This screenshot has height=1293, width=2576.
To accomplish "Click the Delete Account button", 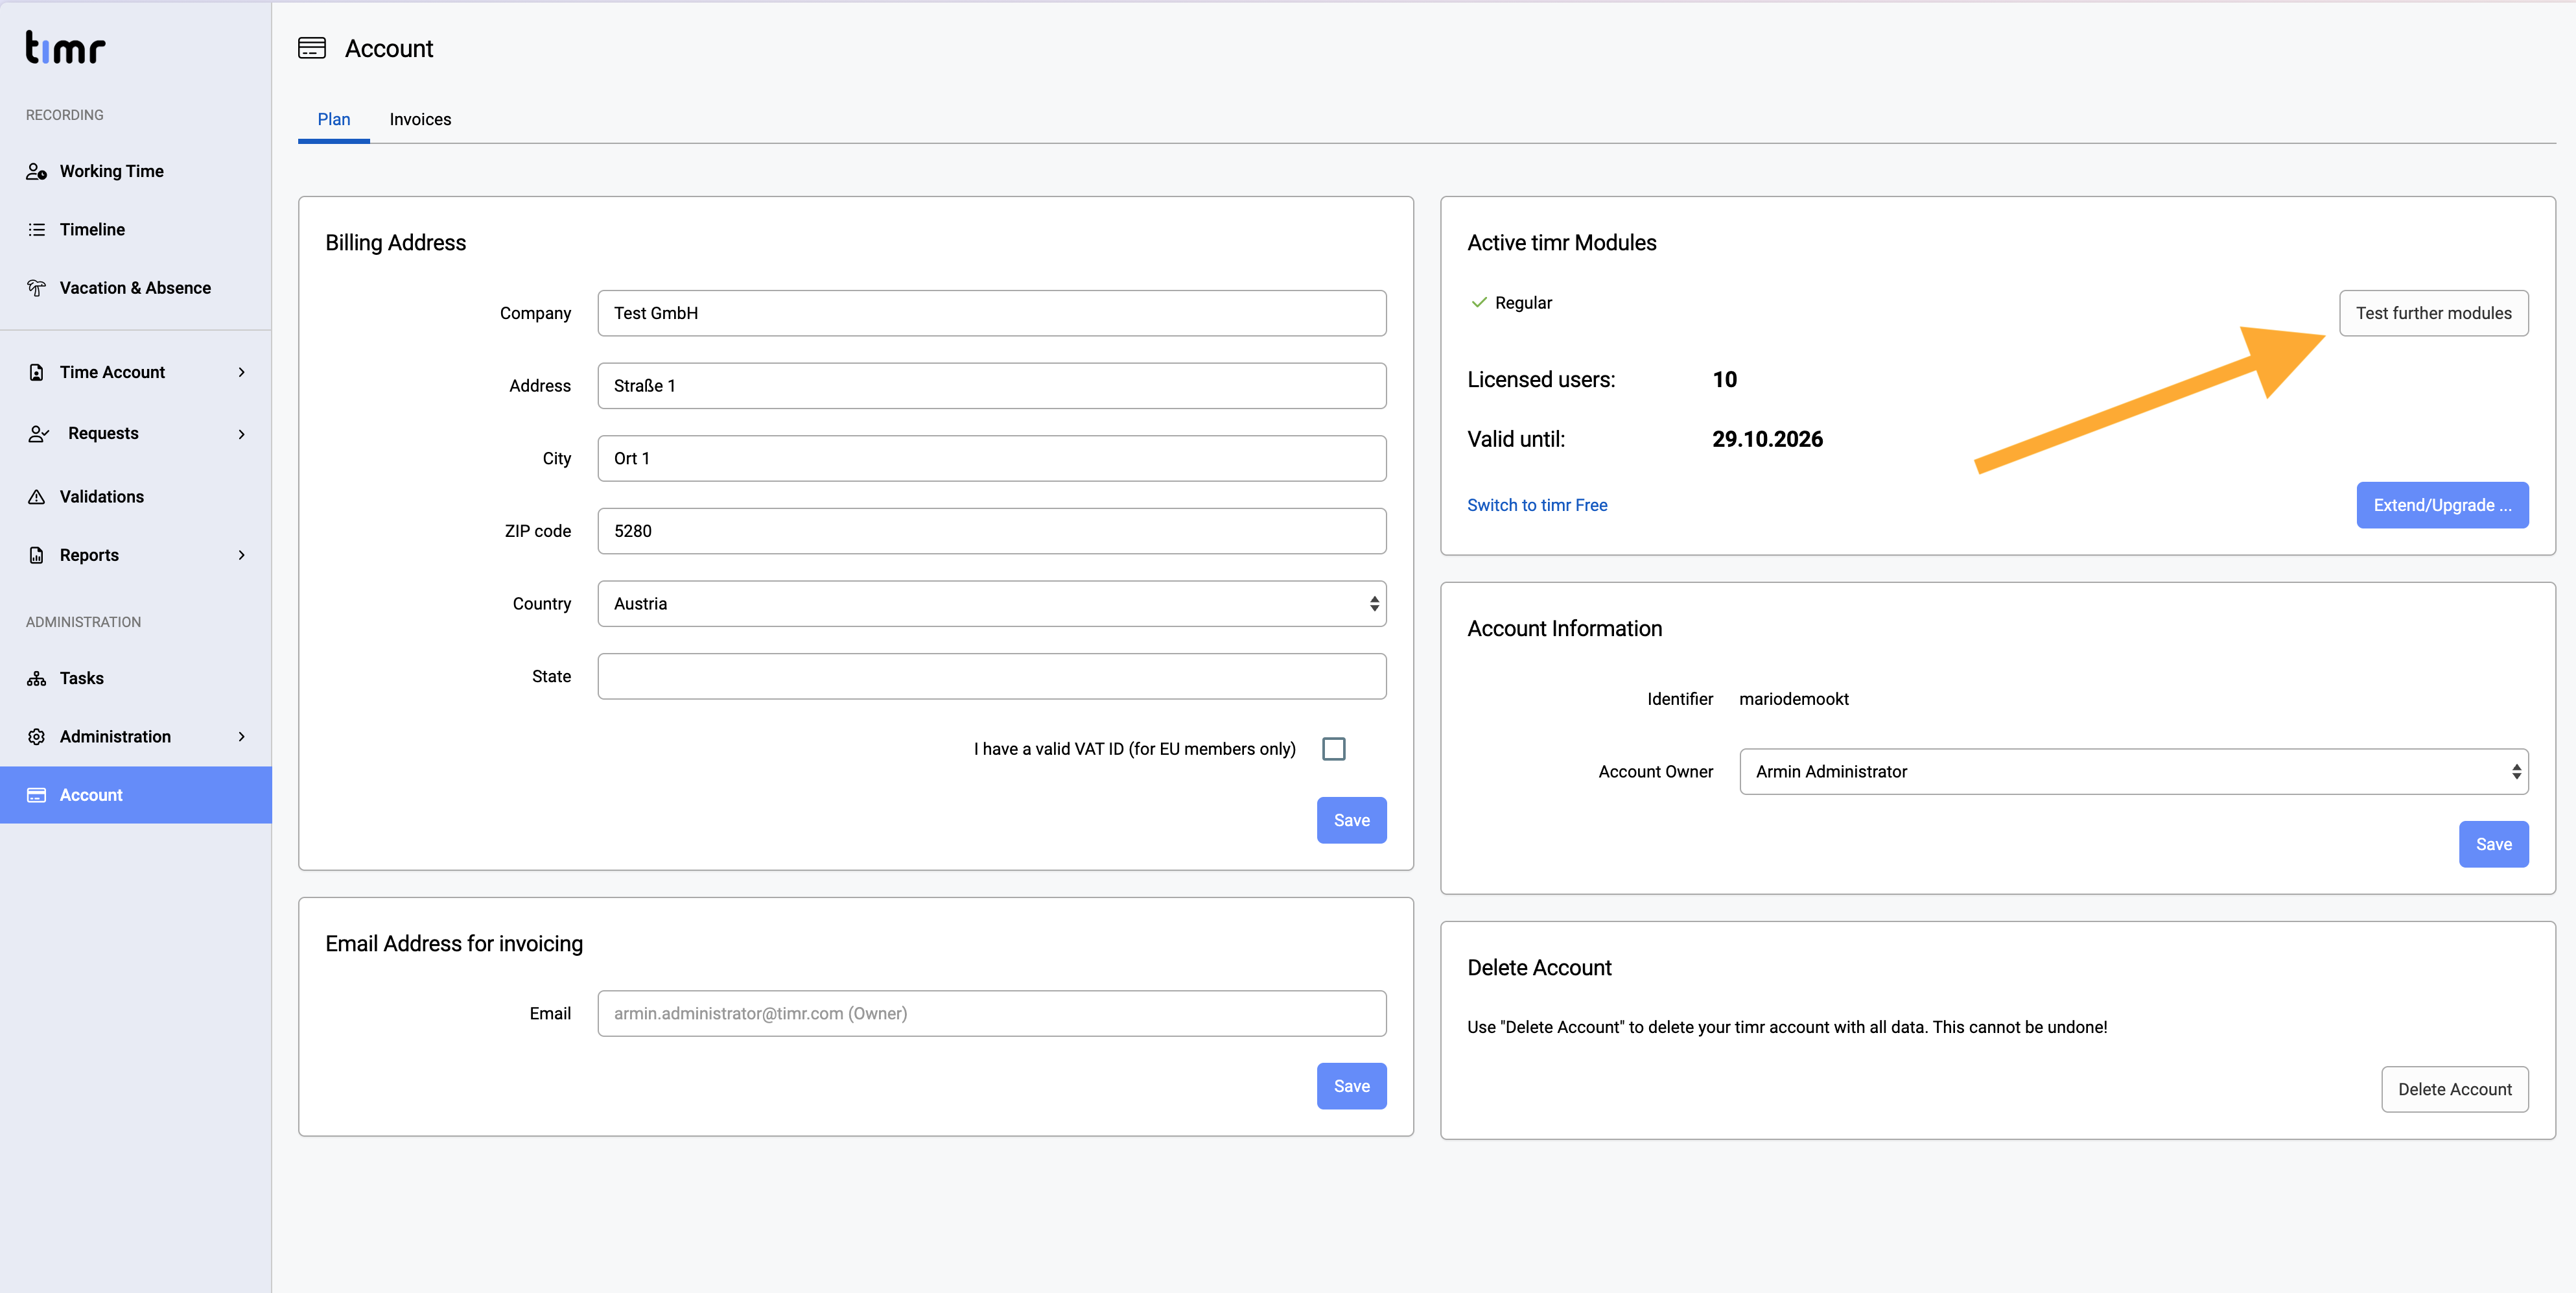I will pyautogui.click(x=2454, y=1089).
